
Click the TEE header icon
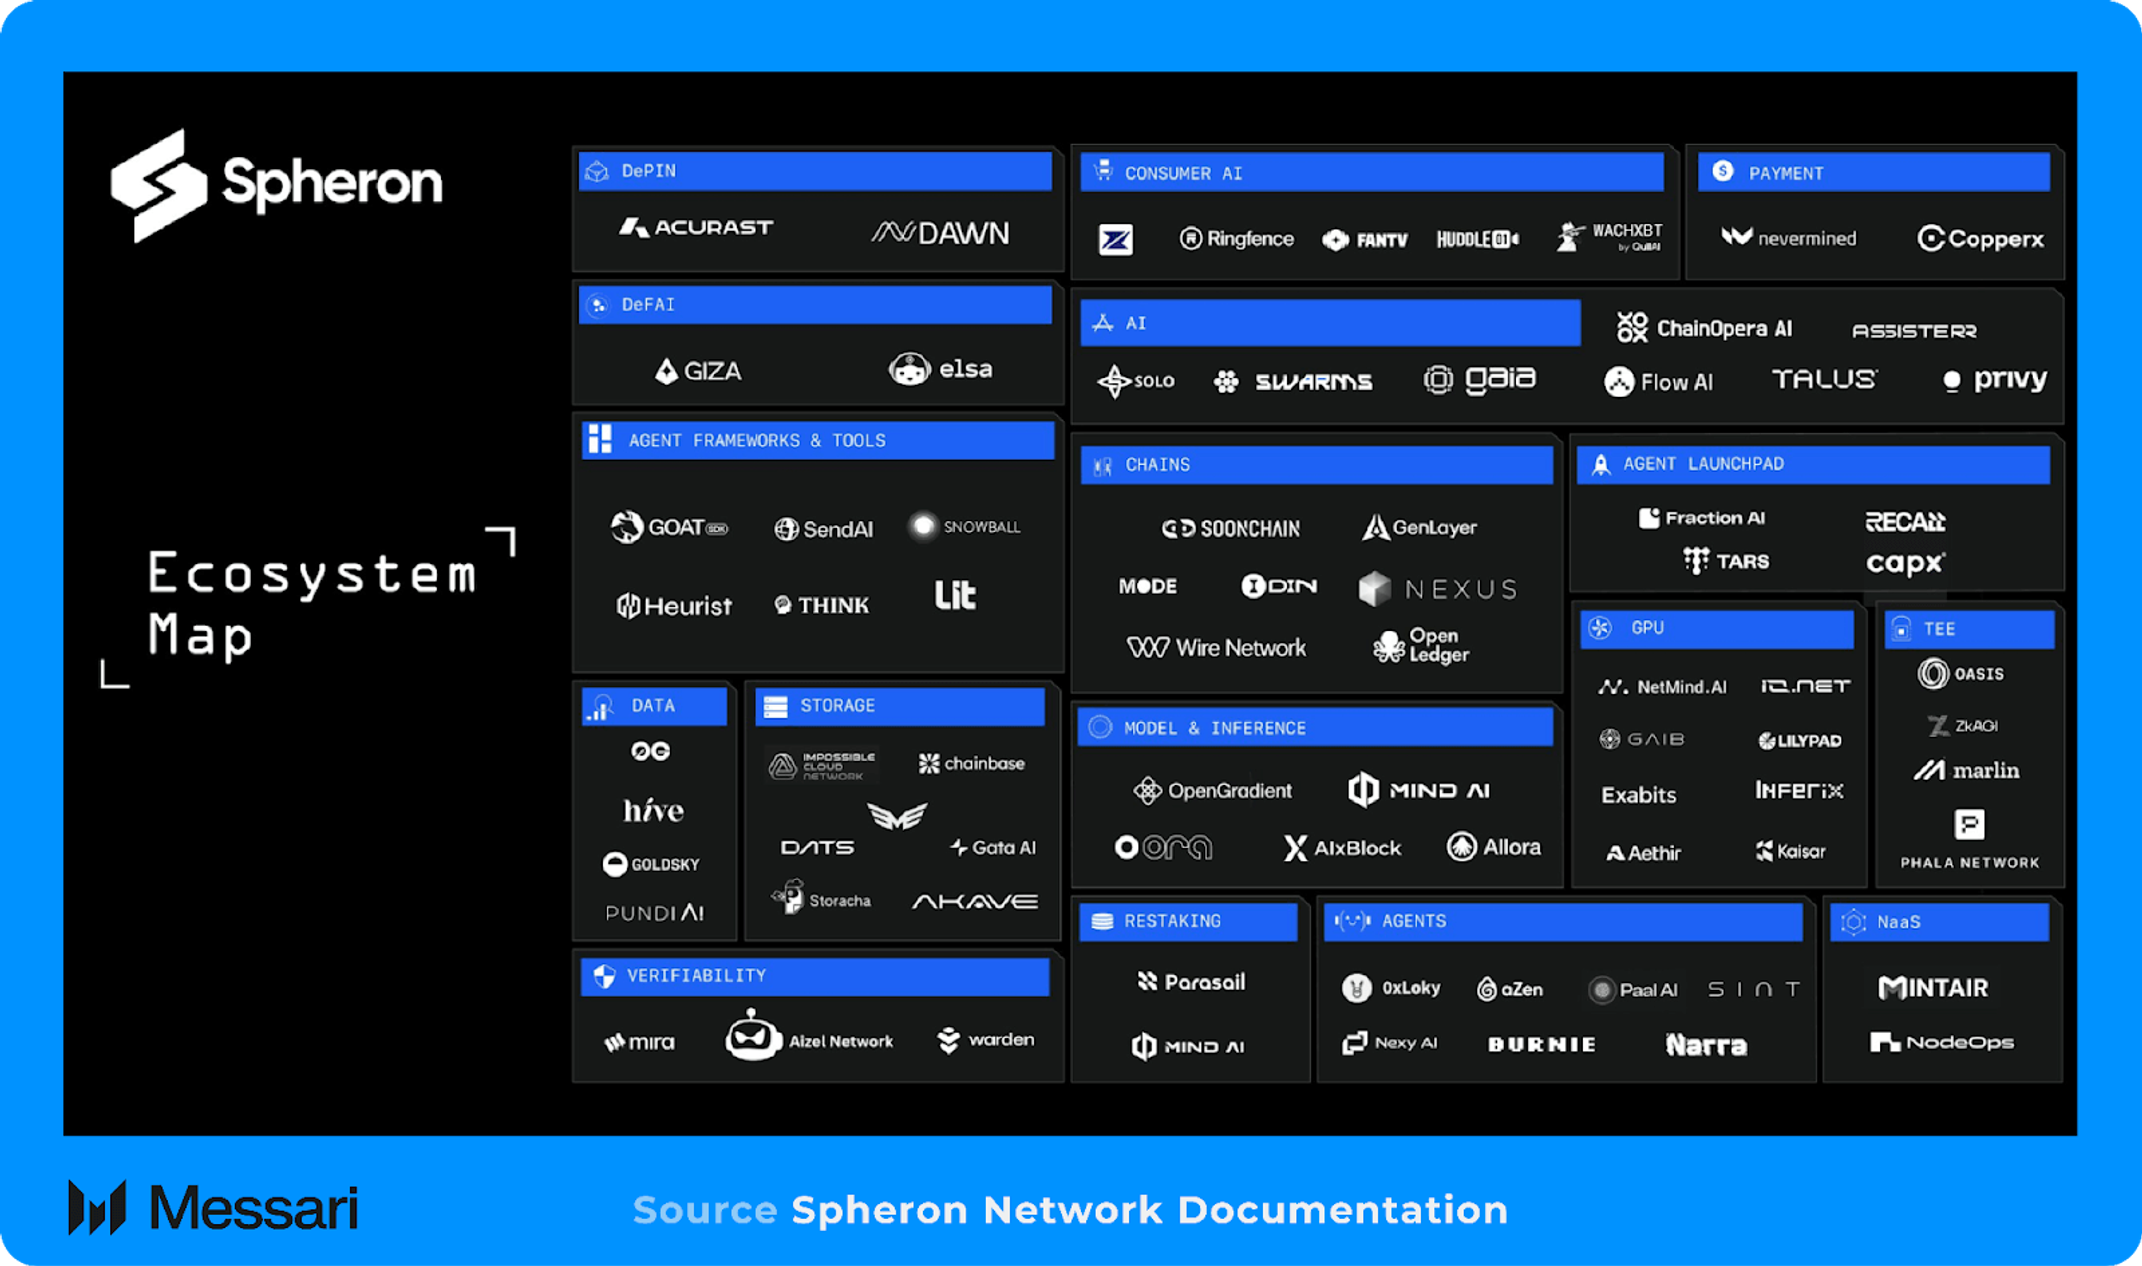tap(1902, 628)
